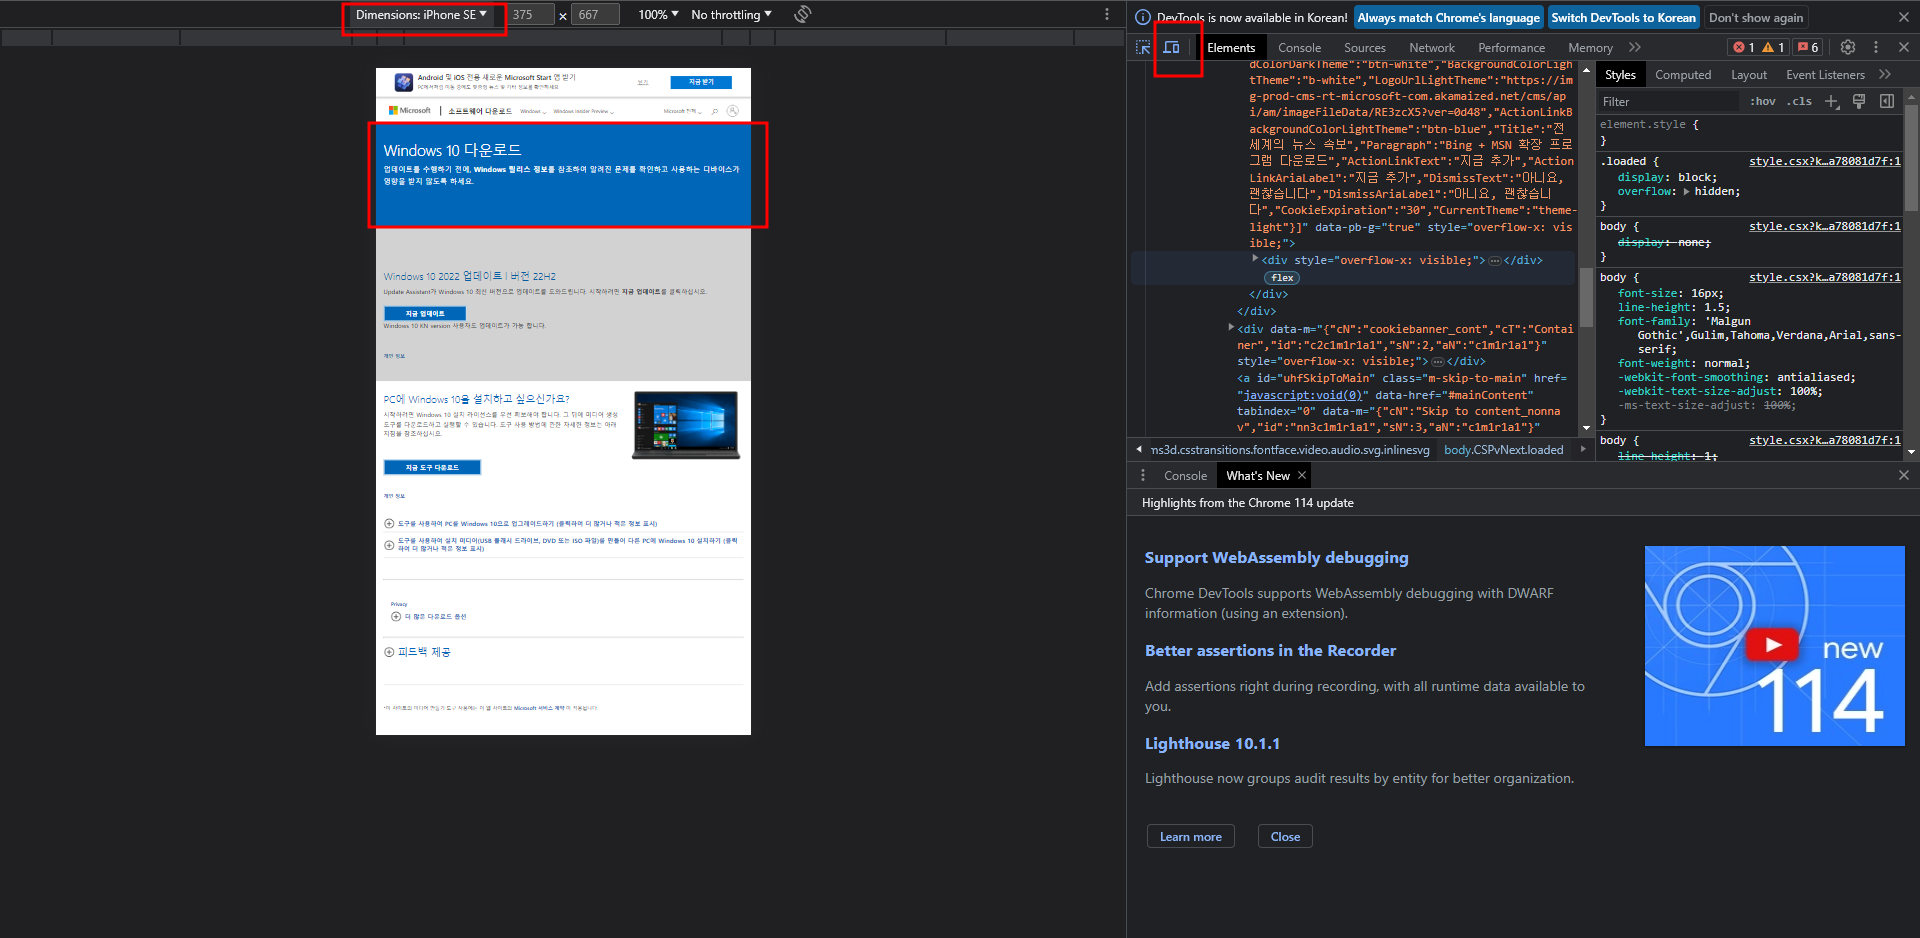
Task: Play the Chrome 114 new video thumbnail
Action: 1774,645
